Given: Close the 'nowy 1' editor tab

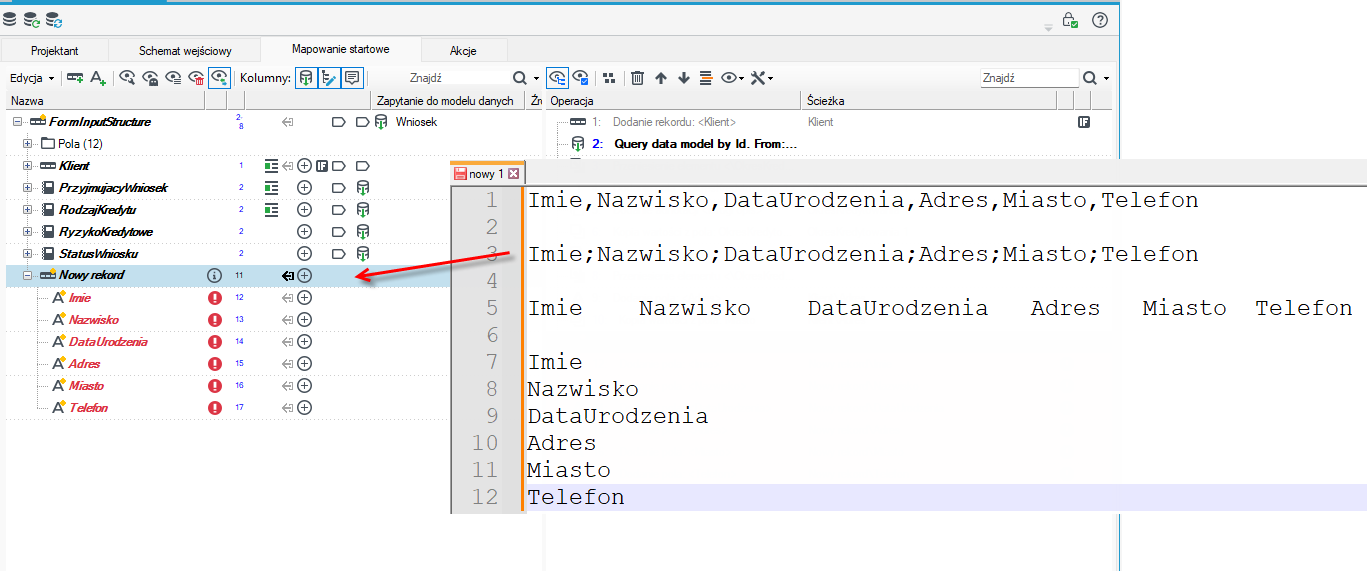Looking at the screenshot, I should [513, 174].
